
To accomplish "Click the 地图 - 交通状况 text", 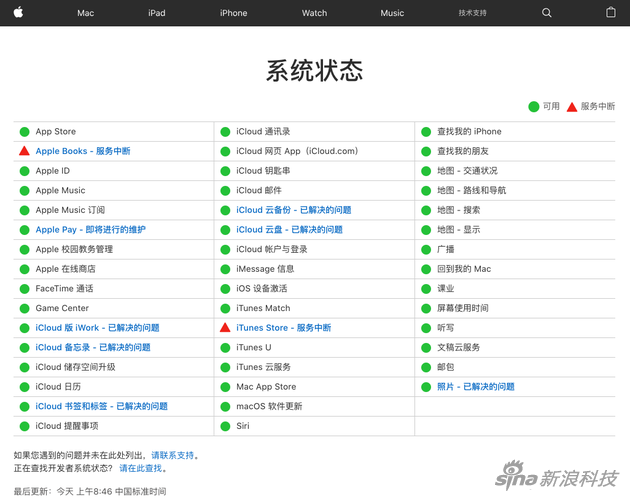I will click(467, 171).
